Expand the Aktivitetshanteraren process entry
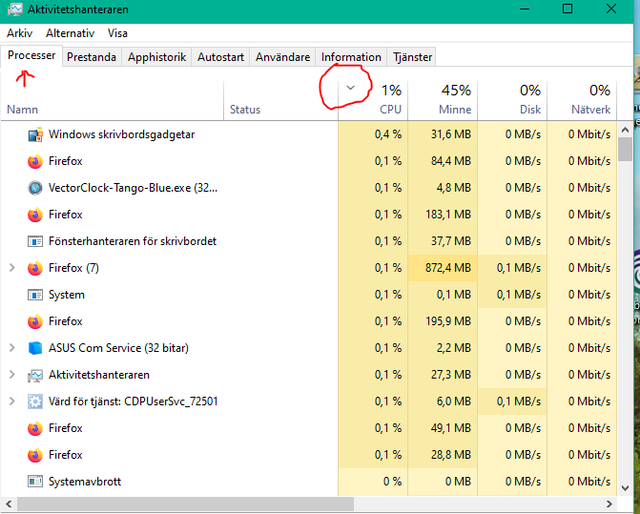Screen dimensions: 640x514 pyautogui.click(x=12, y=374)
